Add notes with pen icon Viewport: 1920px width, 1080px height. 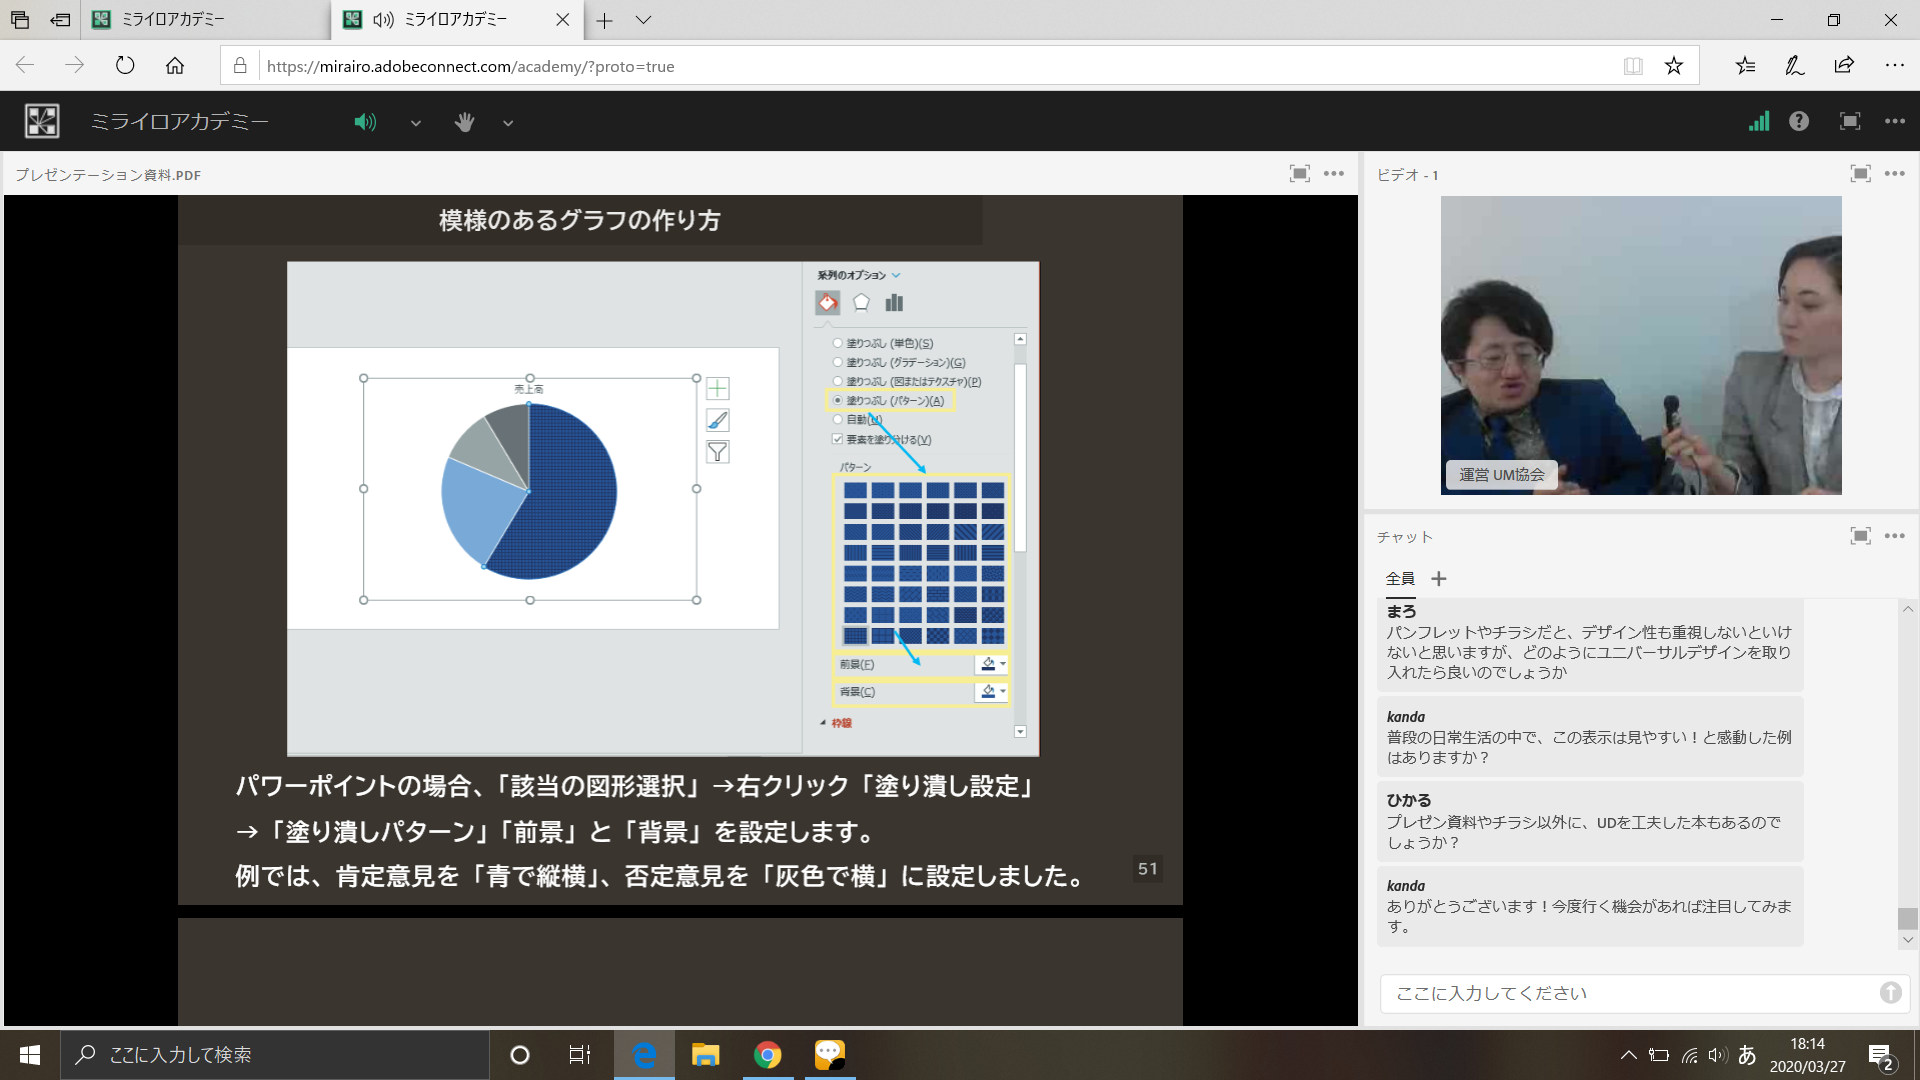1795,66
